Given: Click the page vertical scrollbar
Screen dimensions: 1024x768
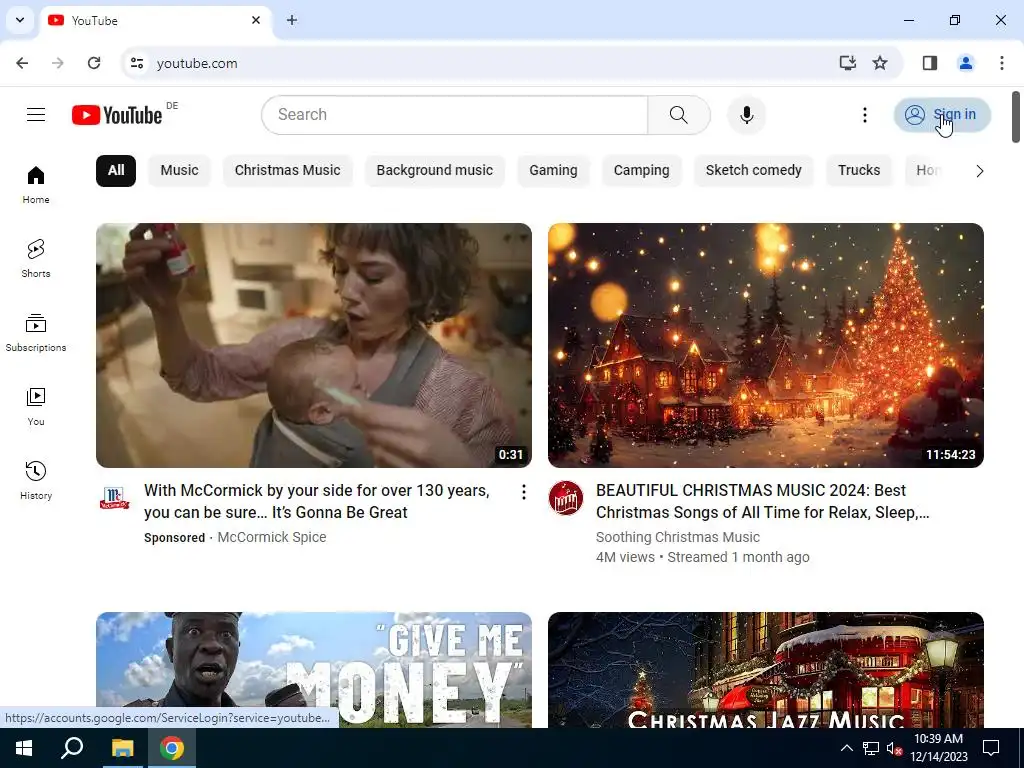Looking at the screenshot, I should [1016, 118].
